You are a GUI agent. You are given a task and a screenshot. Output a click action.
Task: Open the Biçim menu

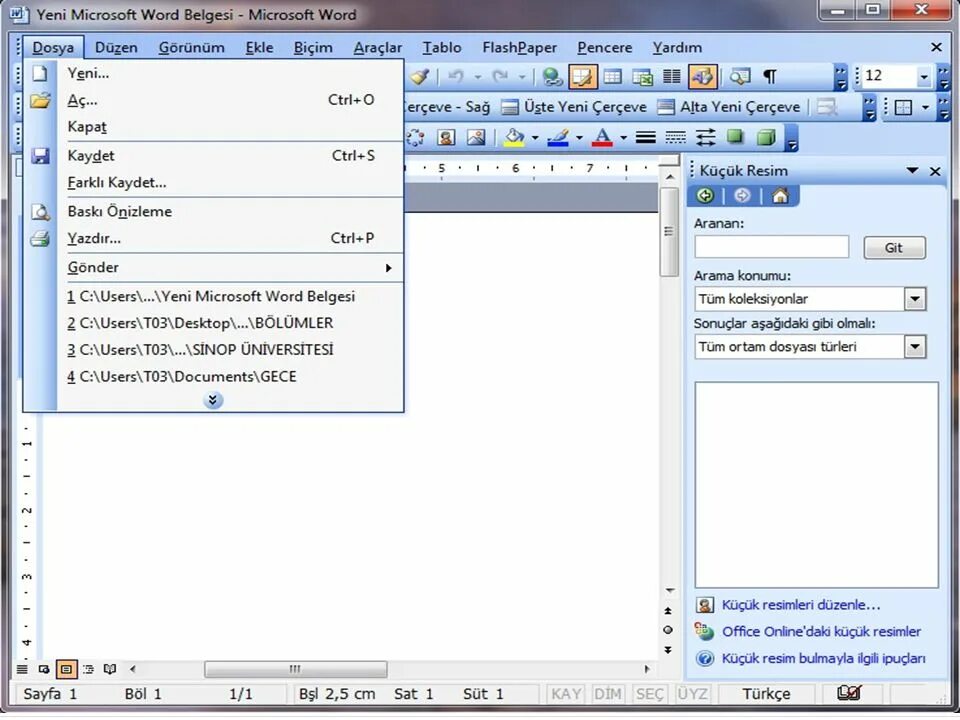pos(313,47)
